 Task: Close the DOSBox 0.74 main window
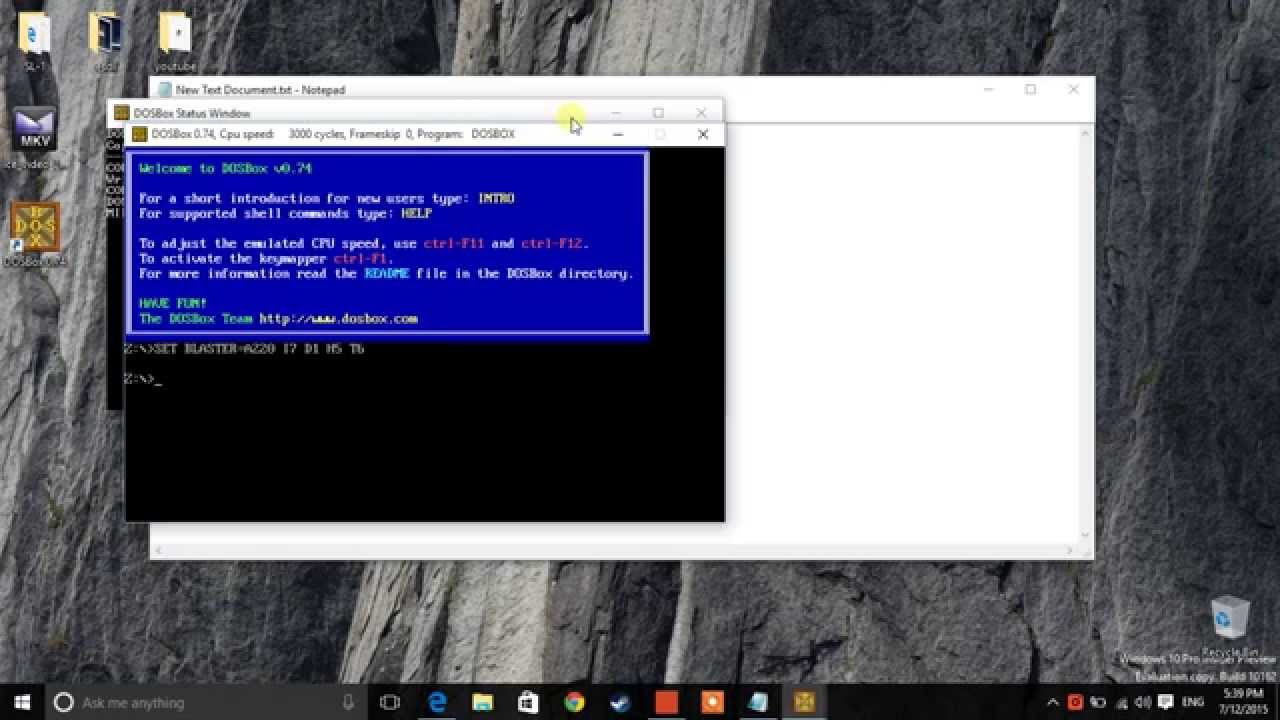(703, 134)
